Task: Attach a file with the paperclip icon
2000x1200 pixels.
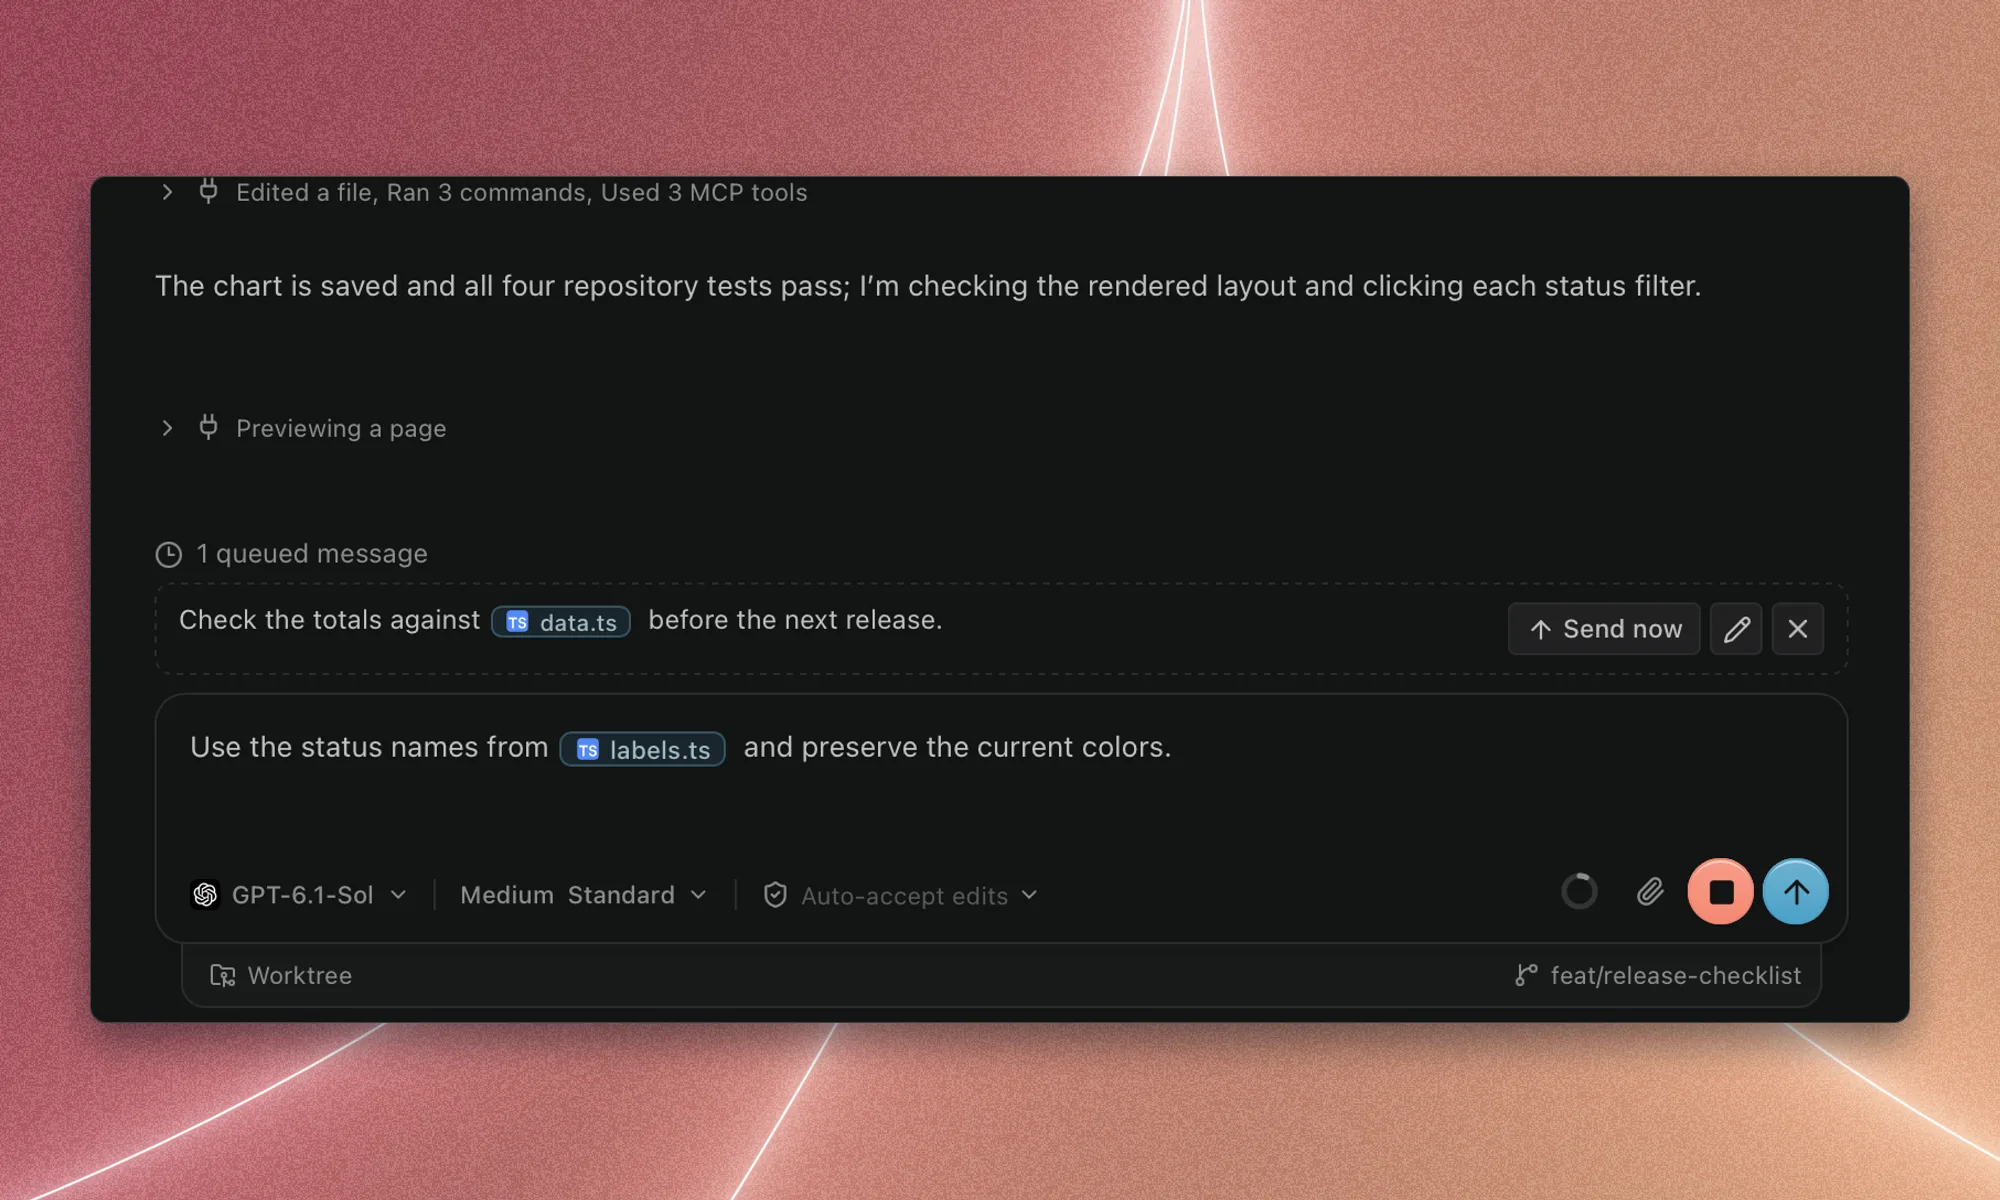Action: click(1650, 891)
